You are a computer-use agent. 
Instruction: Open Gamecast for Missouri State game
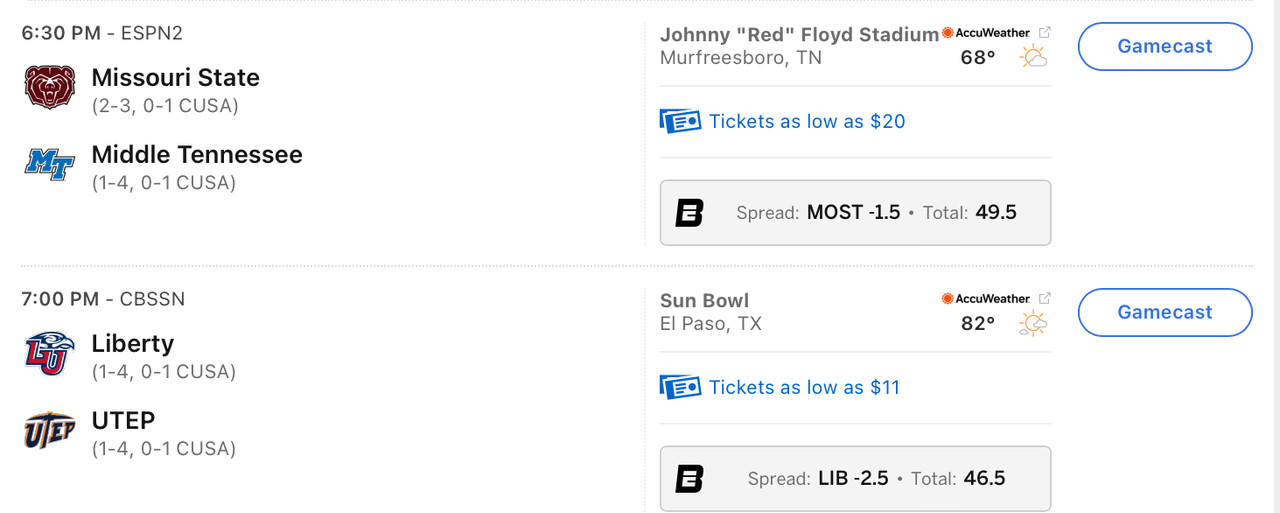tap(1164, 46)
